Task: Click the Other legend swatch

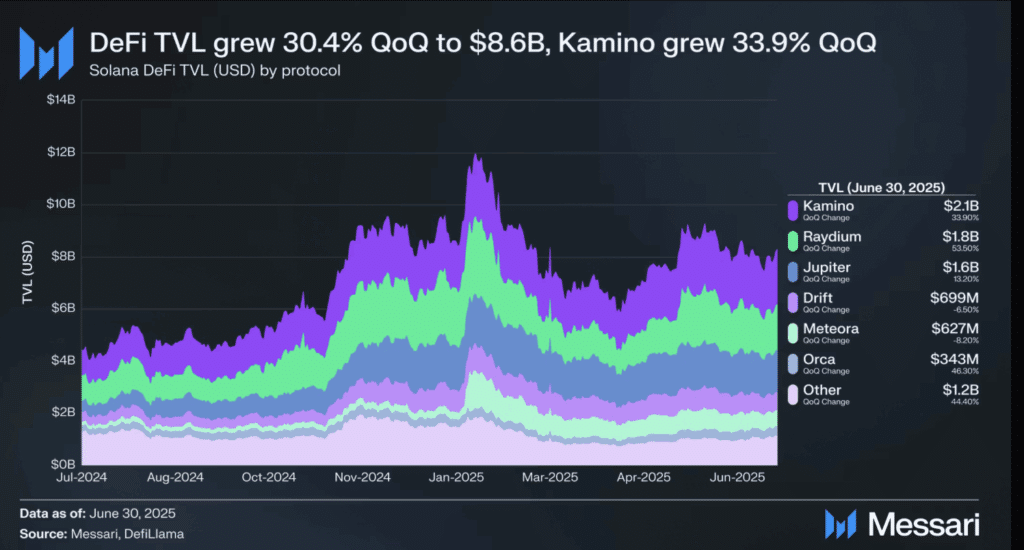Action: (x=793, y=395)
